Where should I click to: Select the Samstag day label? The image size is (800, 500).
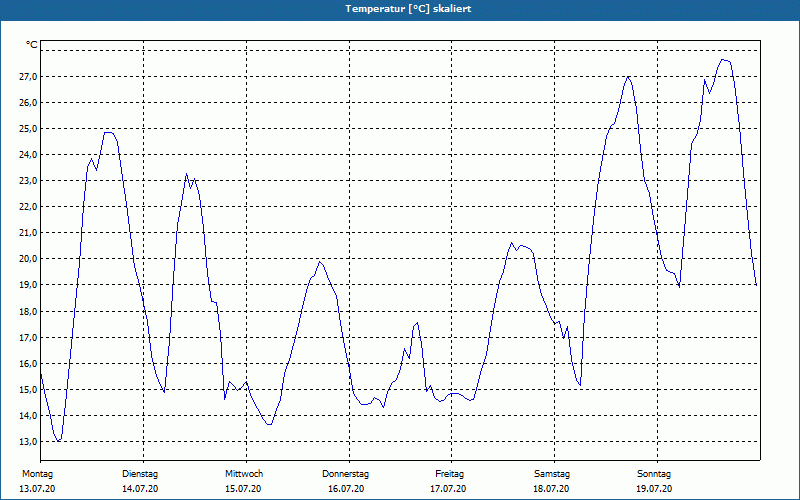[552, 474]
